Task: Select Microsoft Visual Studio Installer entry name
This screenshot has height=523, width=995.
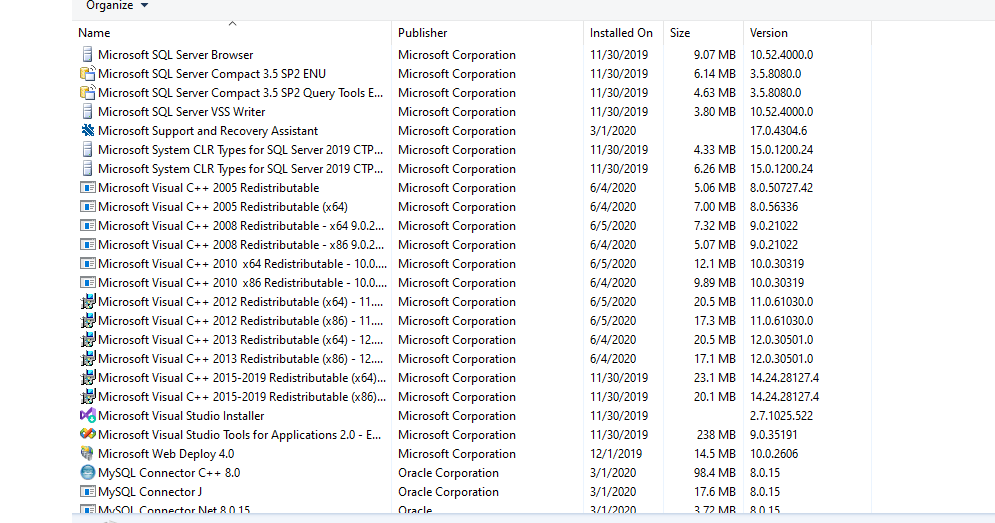Action: tap(181, 416)
